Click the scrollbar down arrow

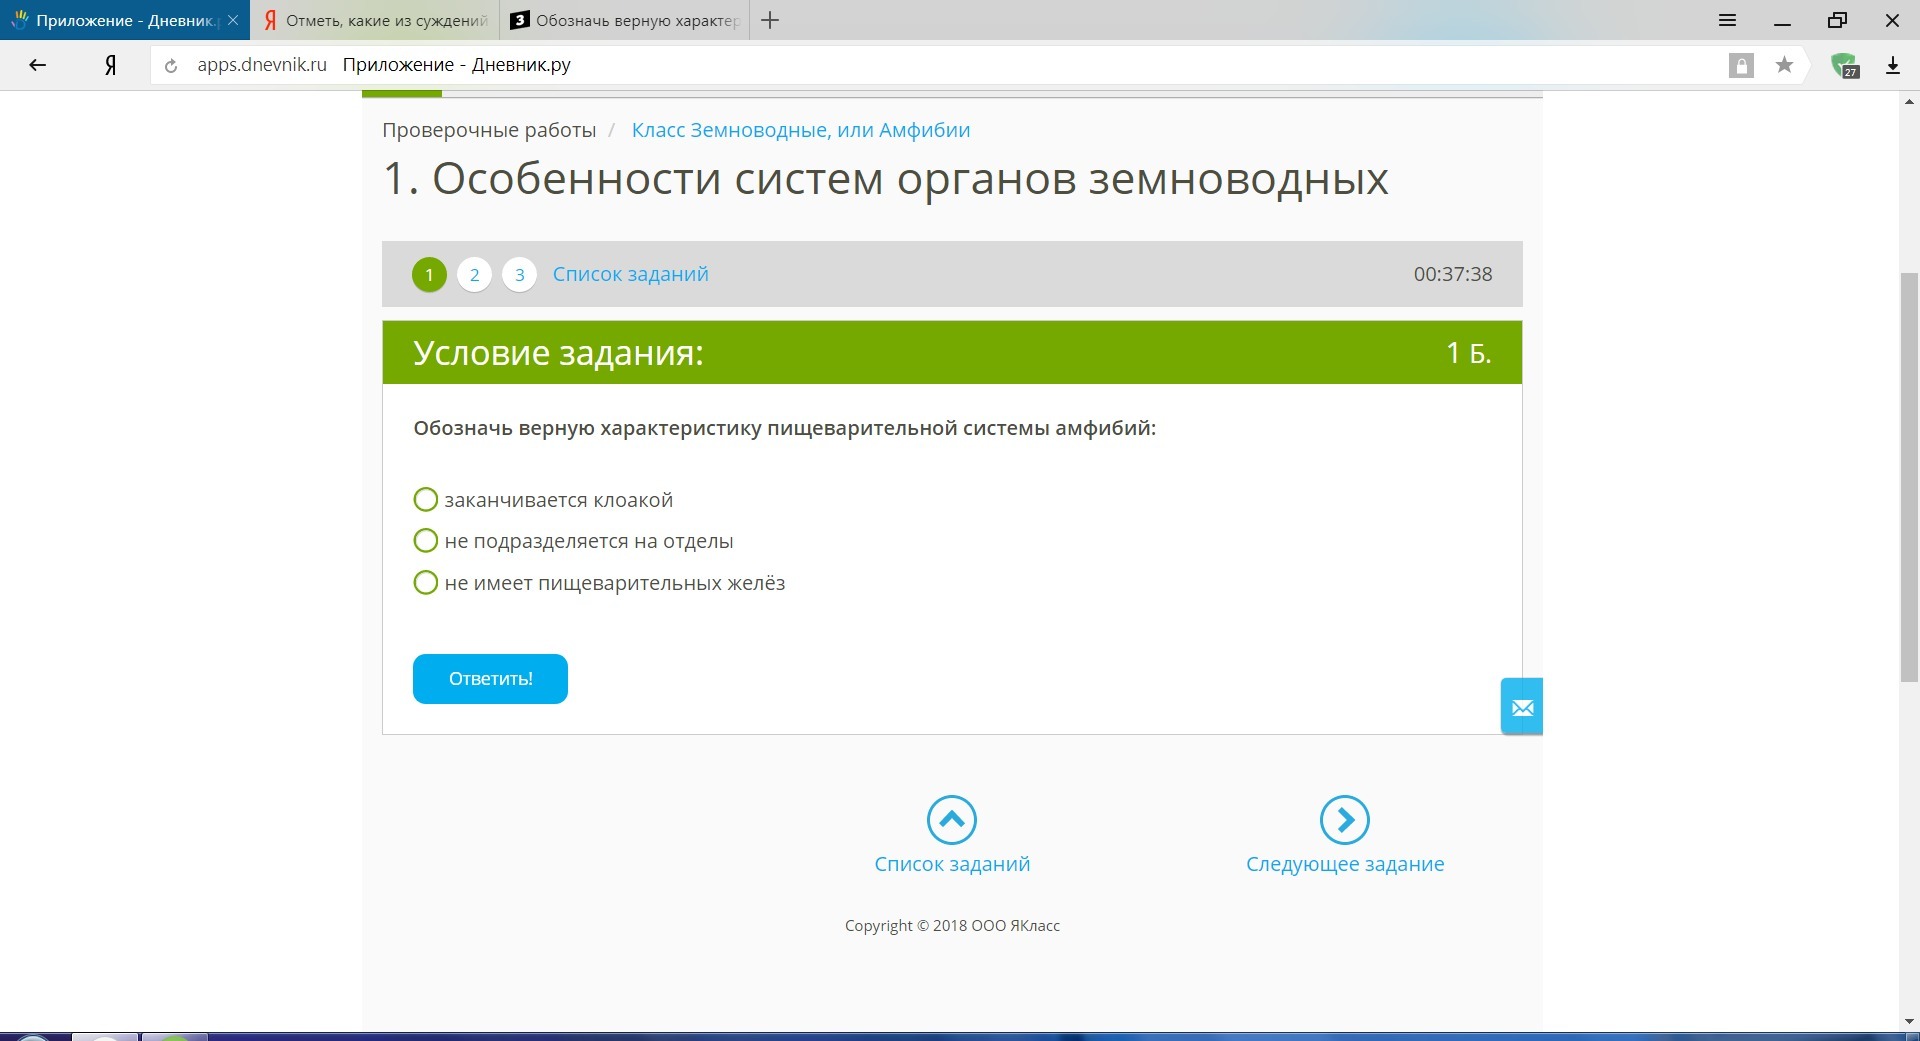pos(1909,1021)
